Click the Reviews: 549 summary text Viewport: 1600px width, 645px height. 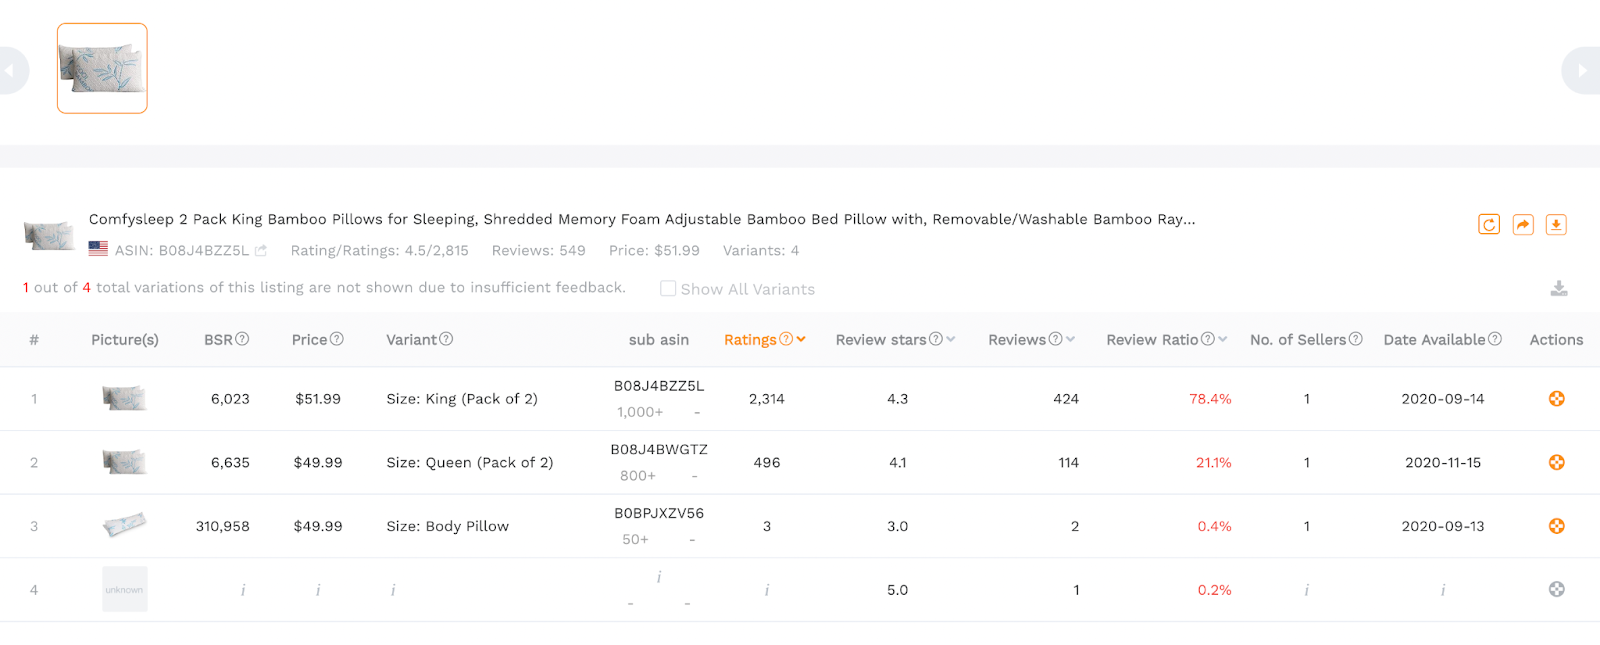point(538,251)
